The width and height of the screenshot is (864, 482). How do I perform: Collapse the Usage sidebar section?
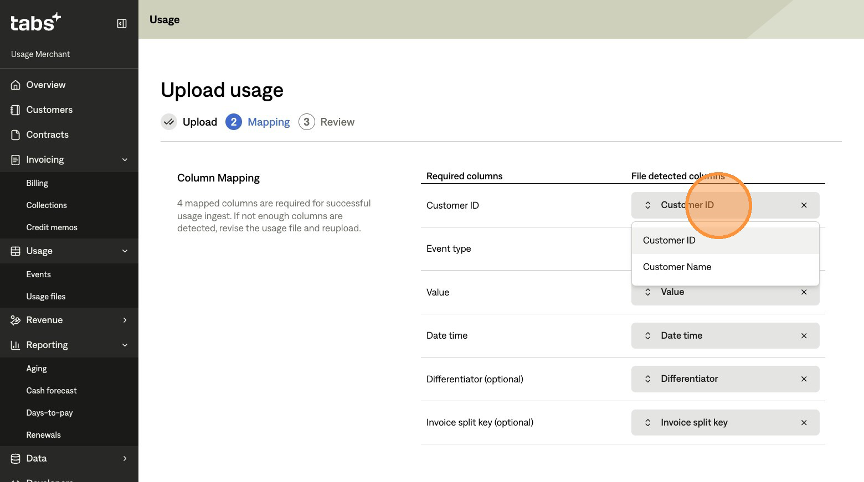point(124,251)
